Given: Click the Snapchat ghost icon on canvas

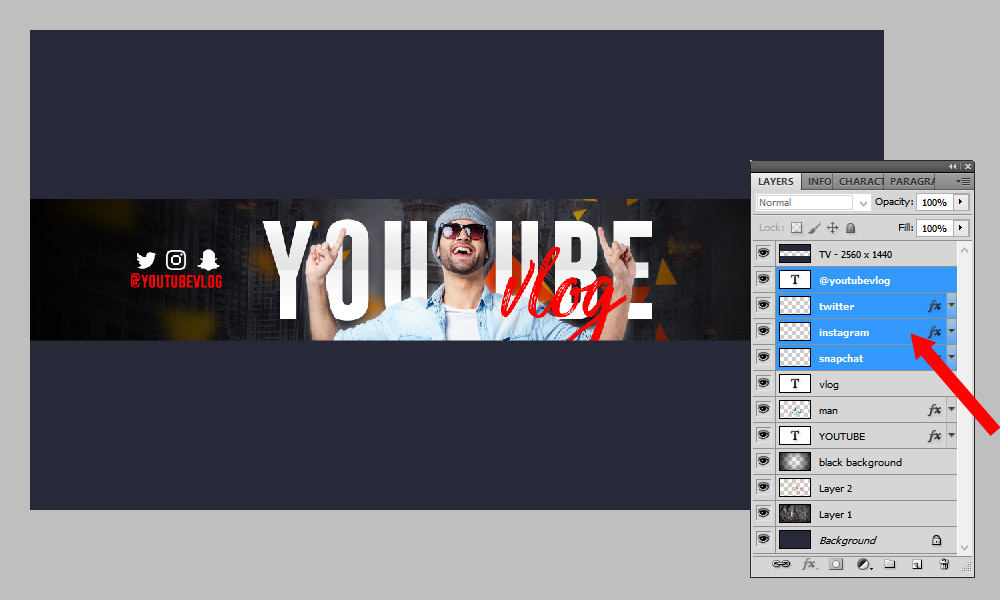Looking at the screenshot, I should [x=208, y=260].
